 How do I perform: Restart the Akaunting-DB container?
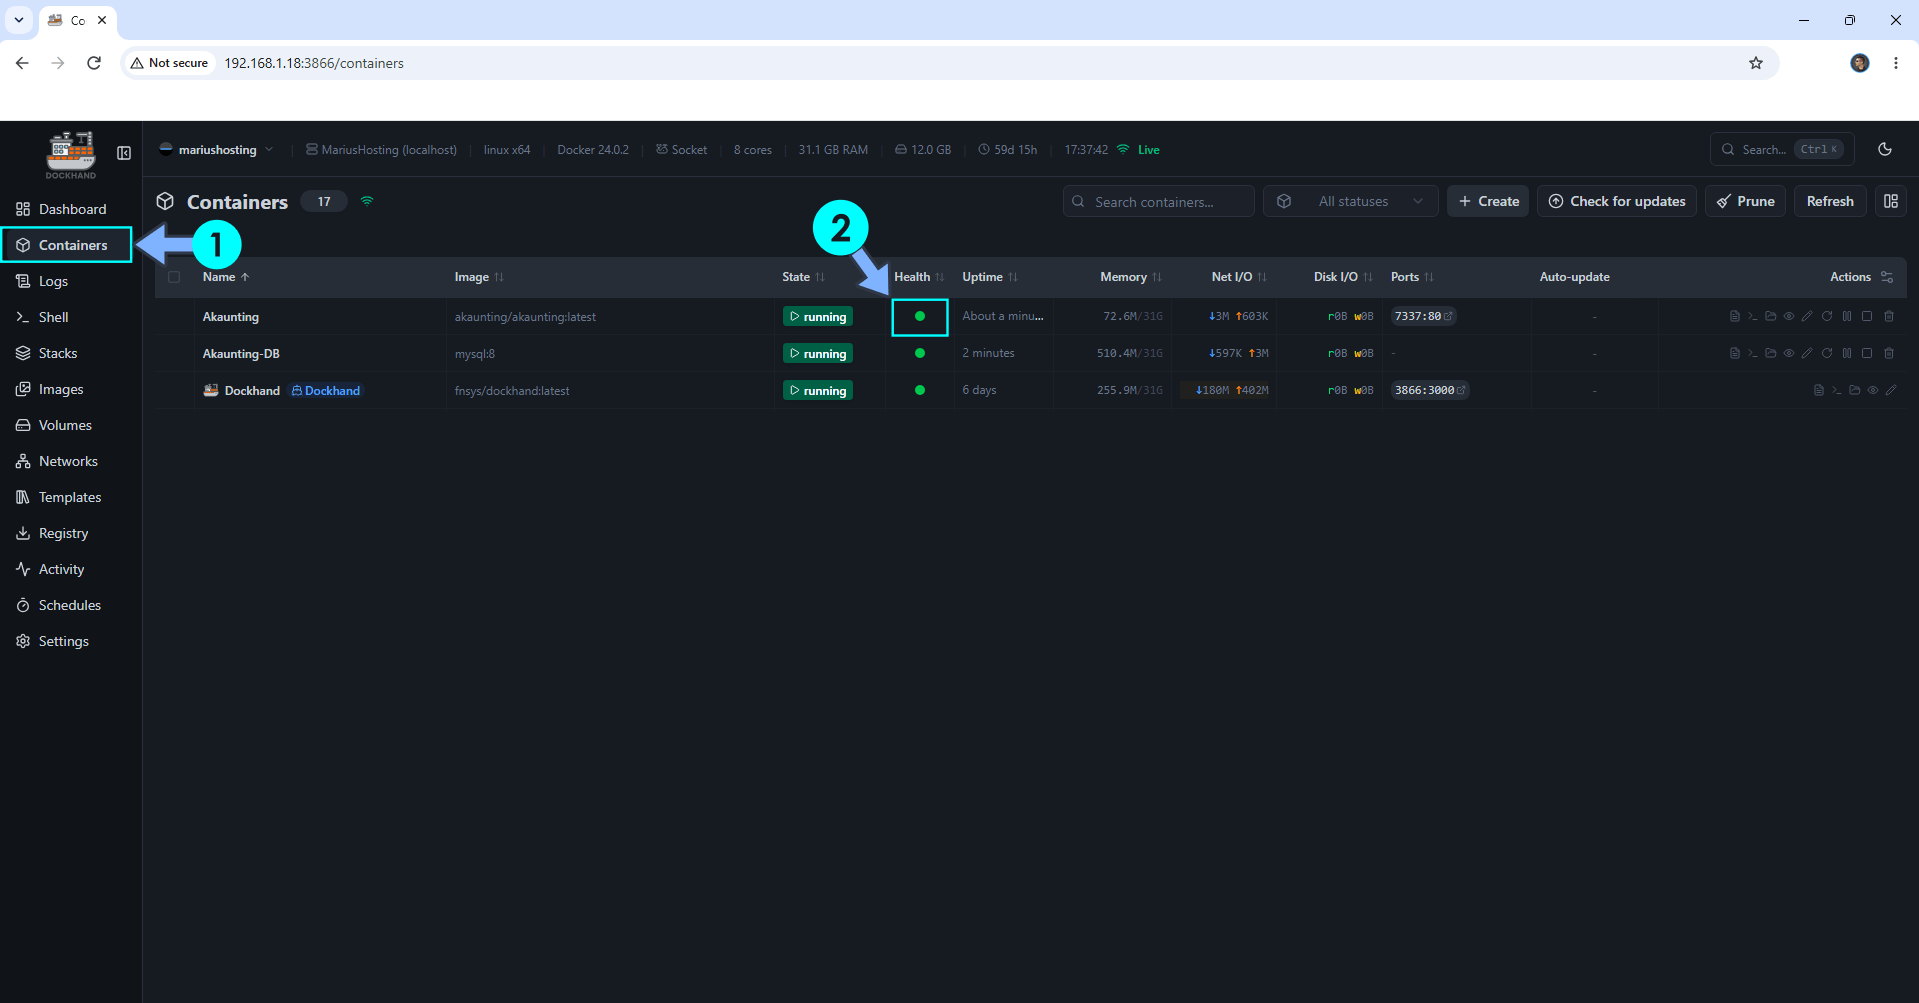coord(1827,353)
